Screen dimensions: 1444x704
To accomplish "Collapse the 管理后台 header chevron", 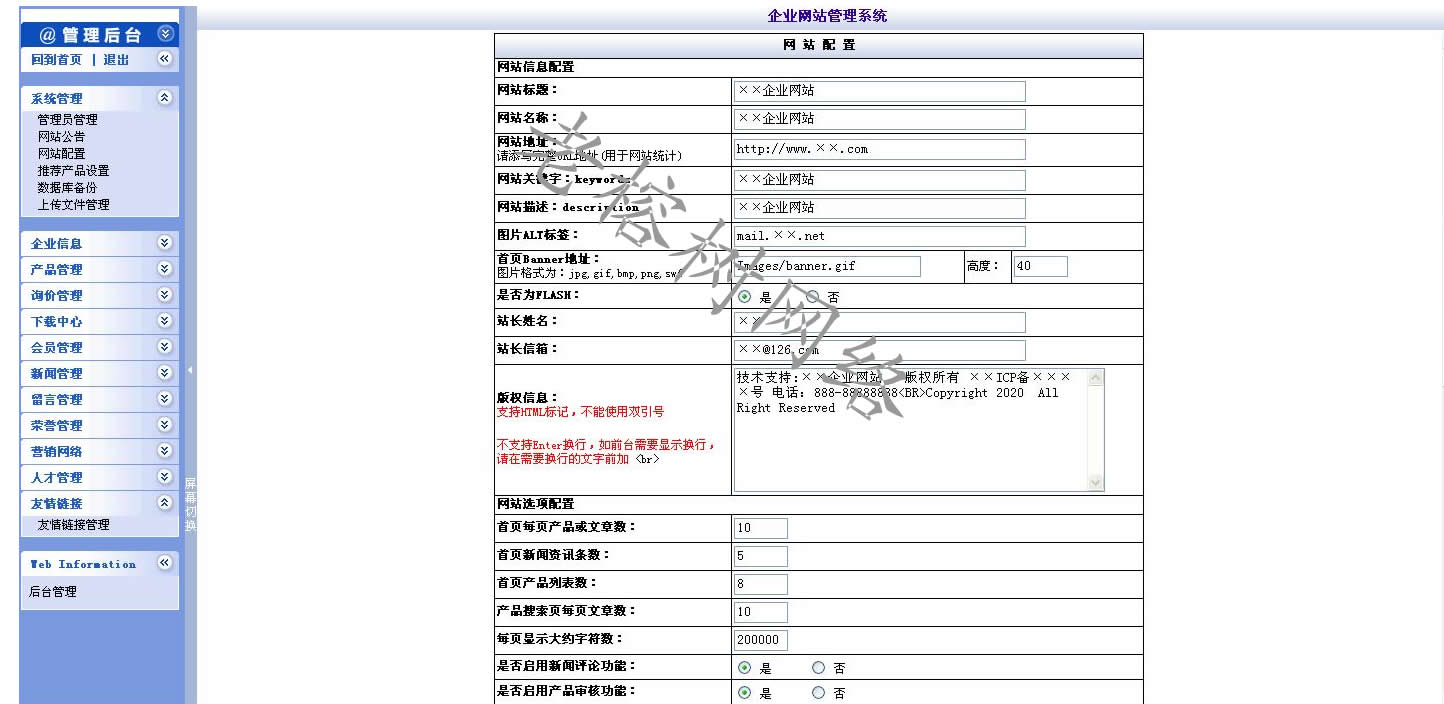I will point(166,34).
